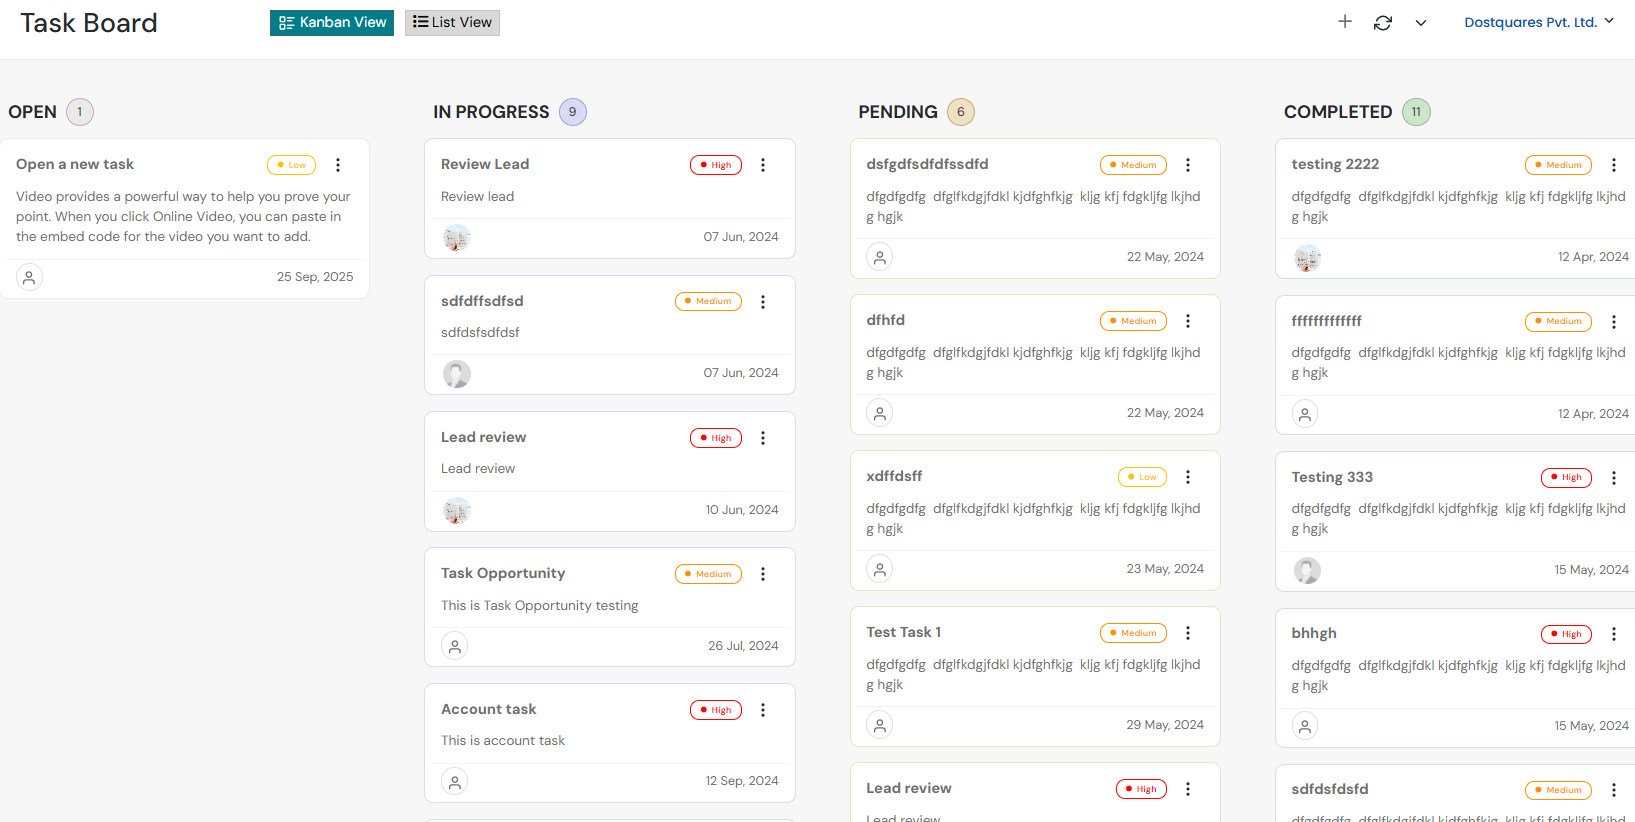Open three-dot menu on Open a new task
This screenshot has width=1635, height=822.
pos(338,165)
